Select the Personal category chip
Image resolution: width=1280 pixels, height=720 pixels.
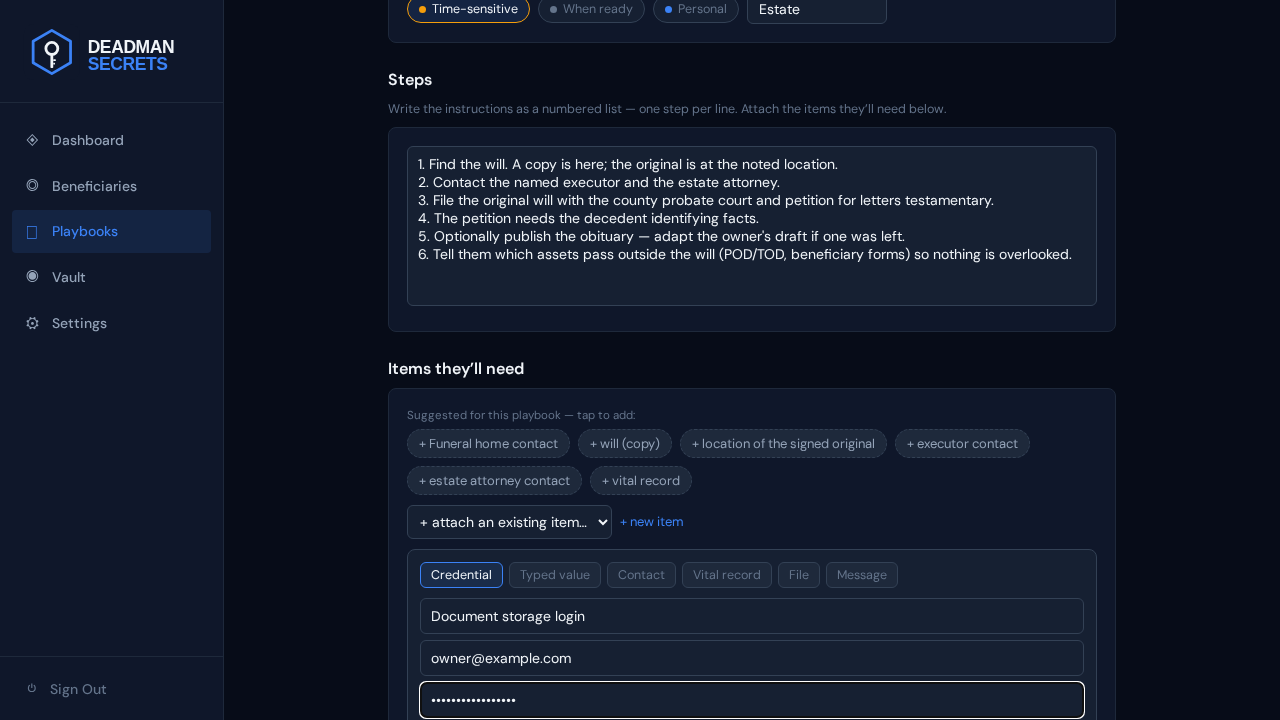(695, 9)
